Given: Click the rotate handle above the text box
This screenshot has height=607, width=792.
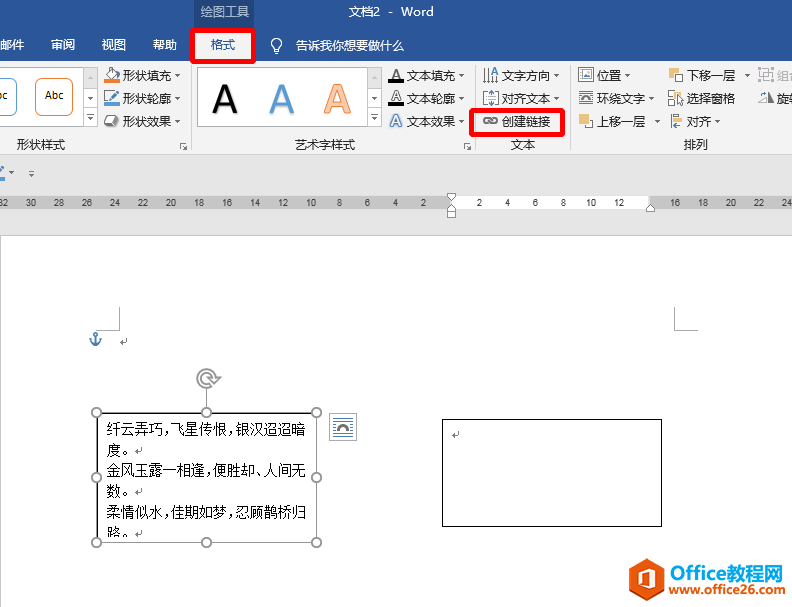Looking at the screenshot, I should point(207,378).
